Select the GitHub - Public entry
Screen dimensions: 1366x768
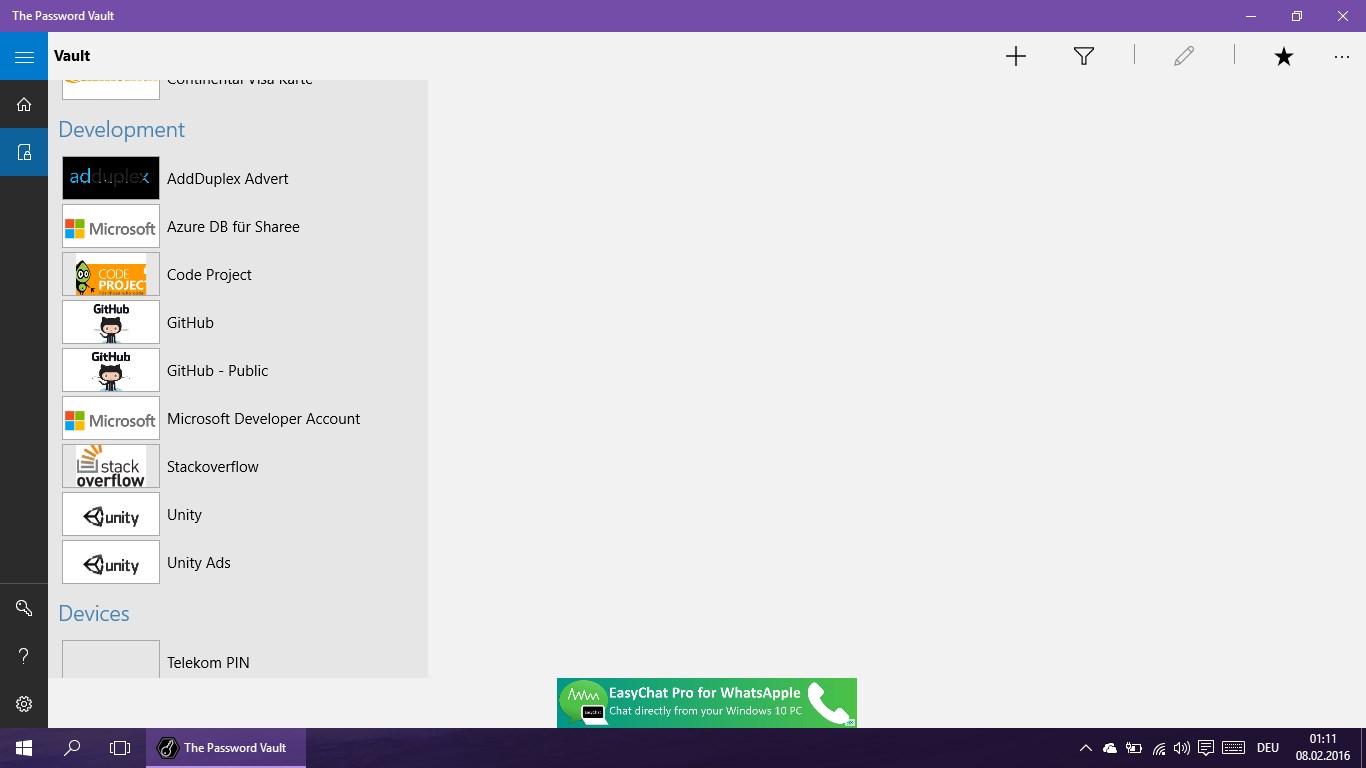click(x=217, y=371)
